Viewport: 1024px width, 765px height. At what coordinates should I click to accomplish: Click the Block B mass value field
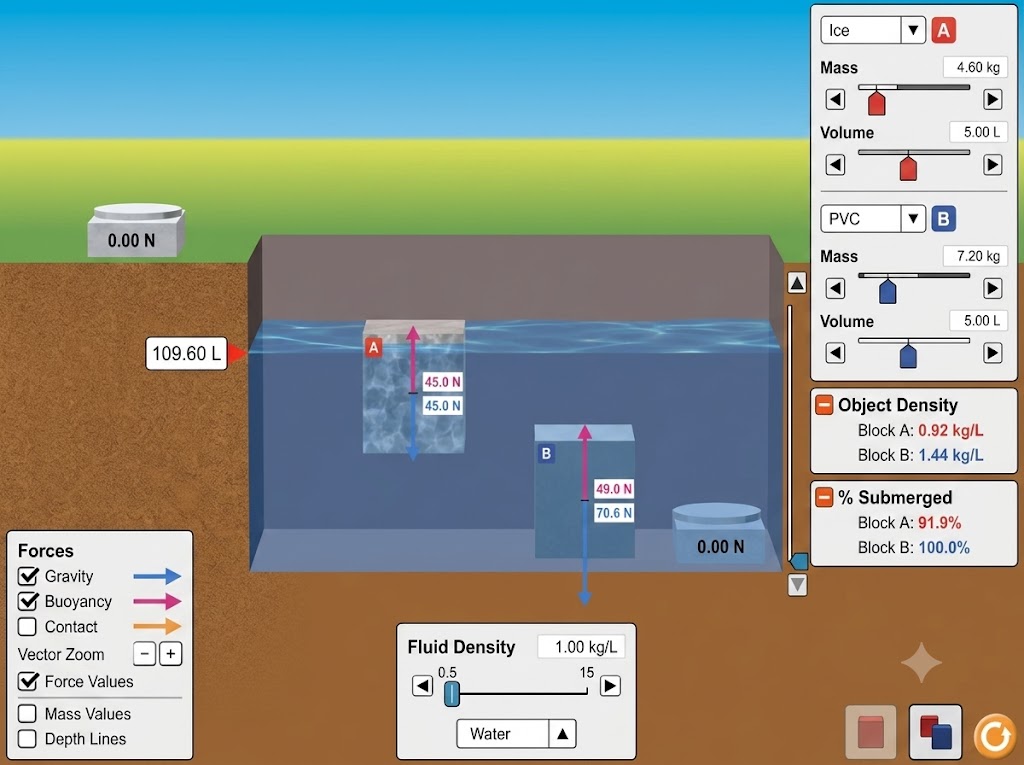tap(976, 256)
